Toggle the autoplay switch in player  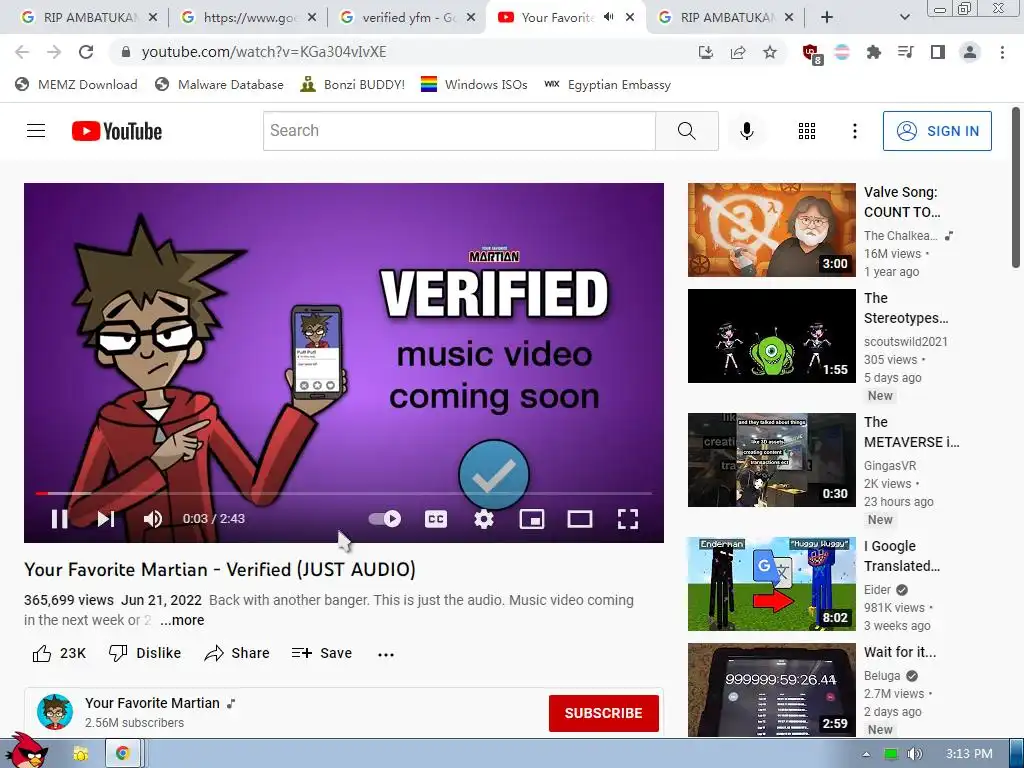(x=385, y=519)
